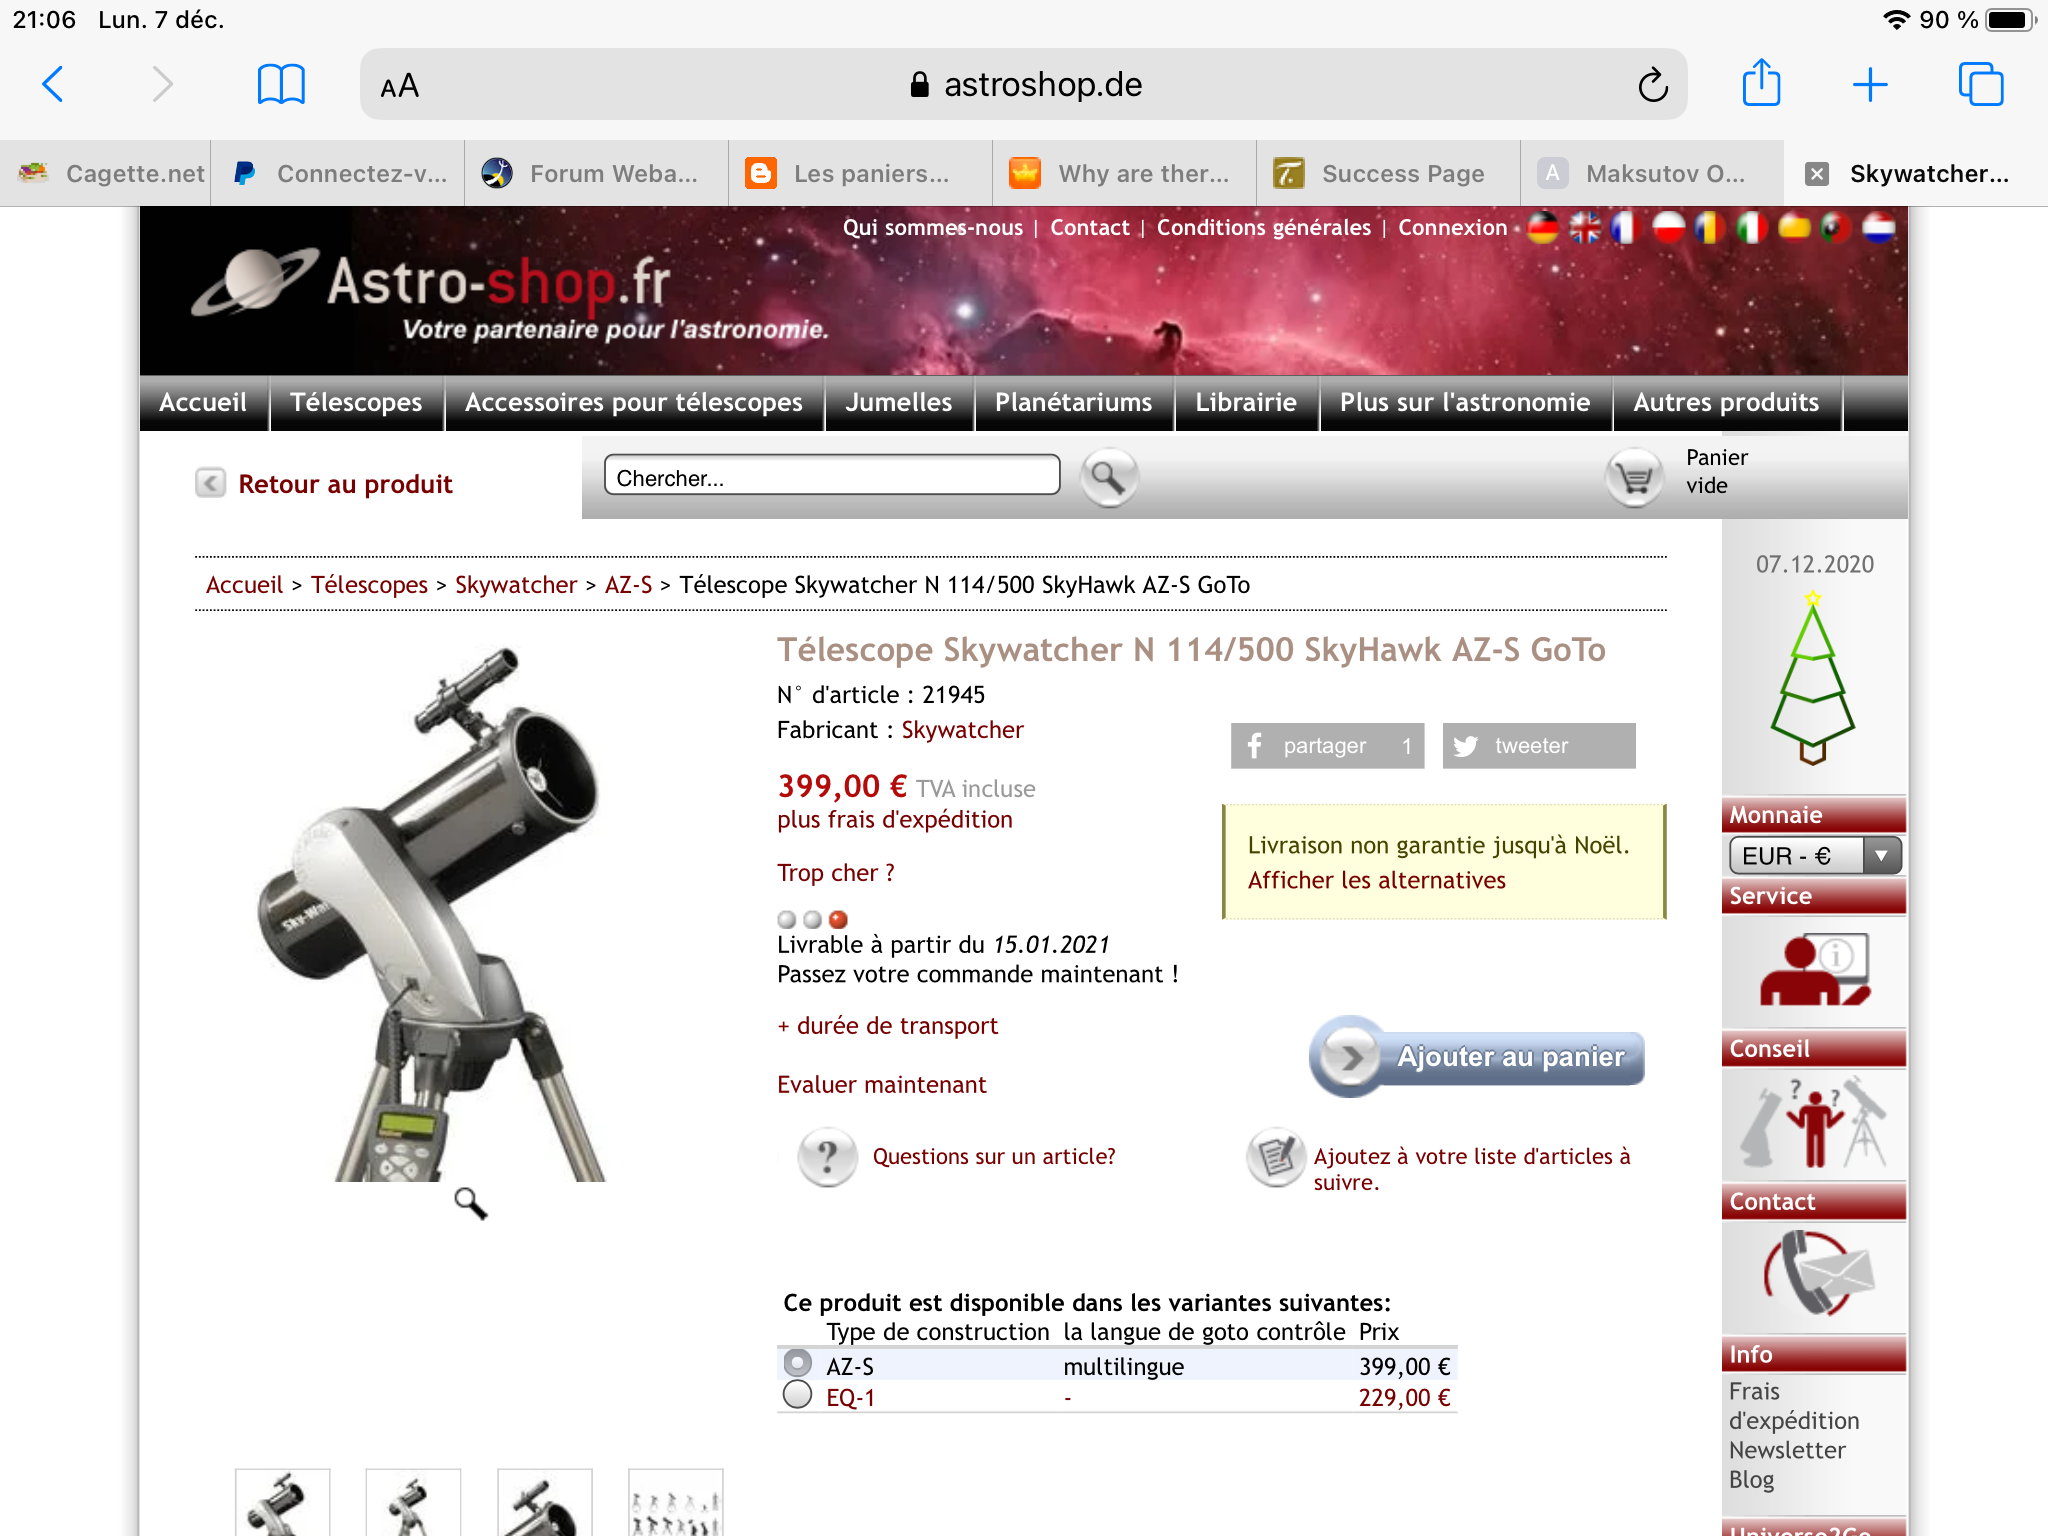Tap Safari share icon
Viewport: 2048px width, 1536px height.
(1761, 84)
